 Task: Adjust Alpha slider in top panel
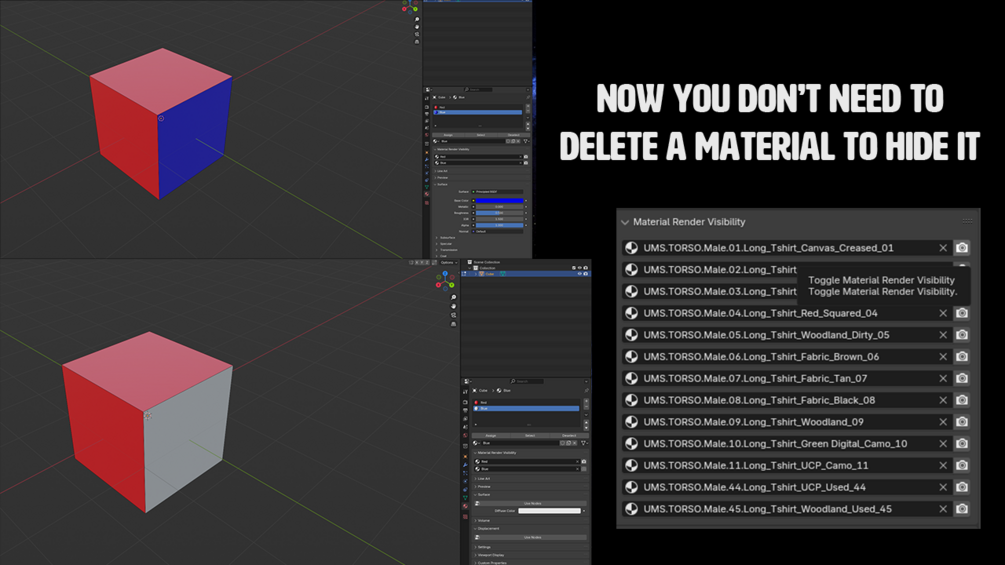click(x=499, y=225)
